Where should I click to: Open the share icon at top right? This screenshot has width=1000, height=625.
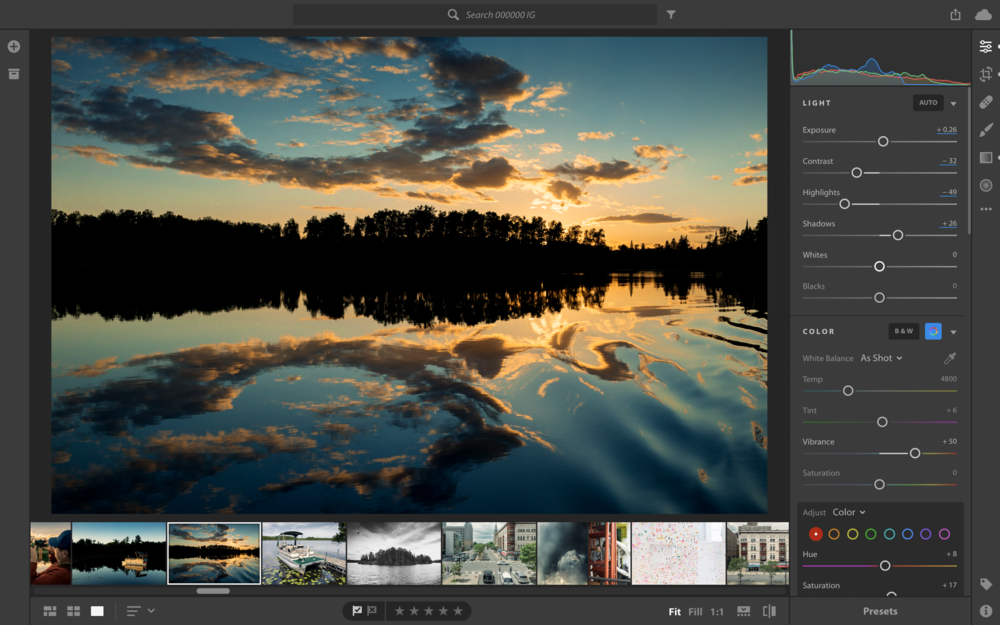[955, 14]
